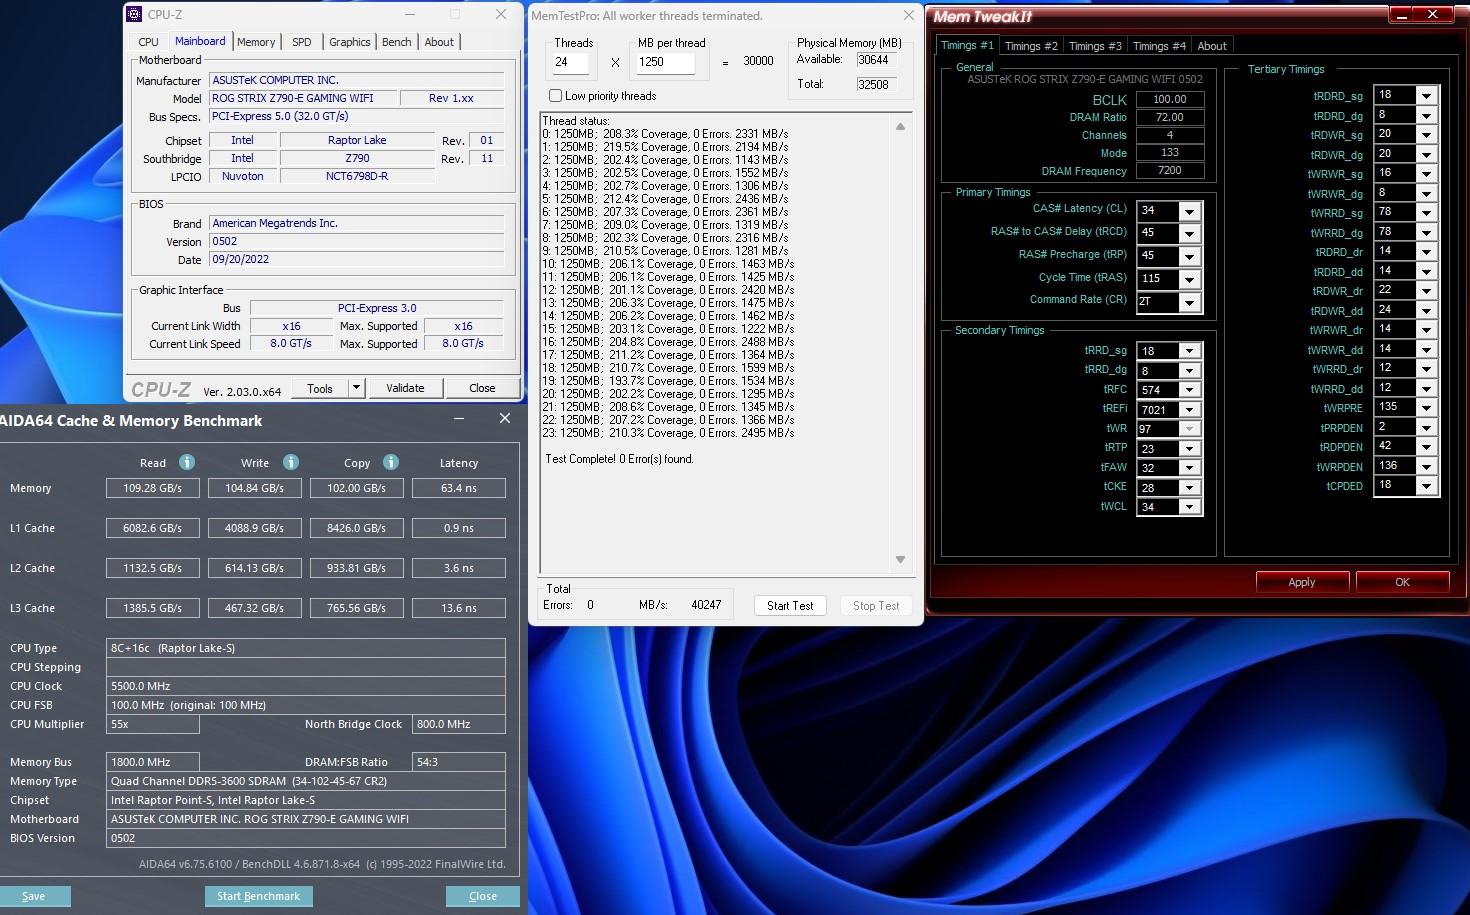The height and width of the screenshot is (915, 1470).
Task: Click the CPU Clock 5500.0 MHz value
Action: coord(306,686)
